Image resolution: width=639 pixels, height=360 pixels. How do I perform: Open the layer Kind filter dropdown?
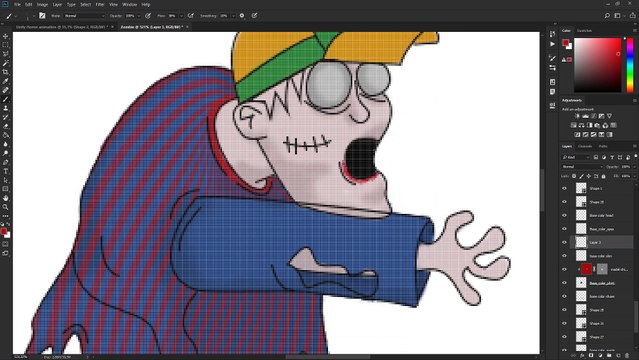pyautogui.click(x=575, y=157)
